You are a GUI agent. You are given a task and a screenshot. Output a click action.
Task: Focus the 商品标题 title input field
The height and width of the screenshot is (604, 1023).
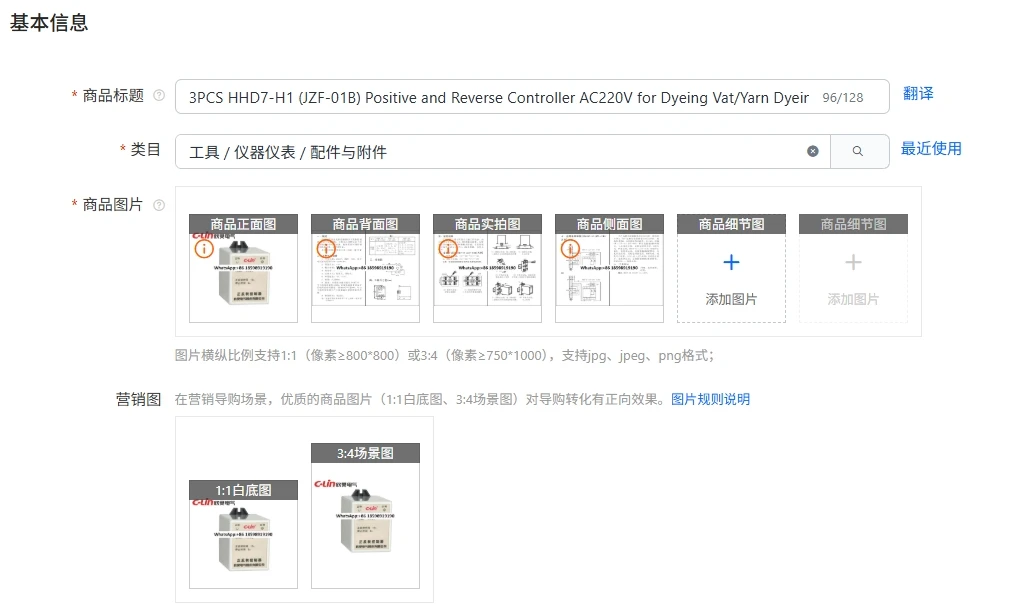point(532,97)
